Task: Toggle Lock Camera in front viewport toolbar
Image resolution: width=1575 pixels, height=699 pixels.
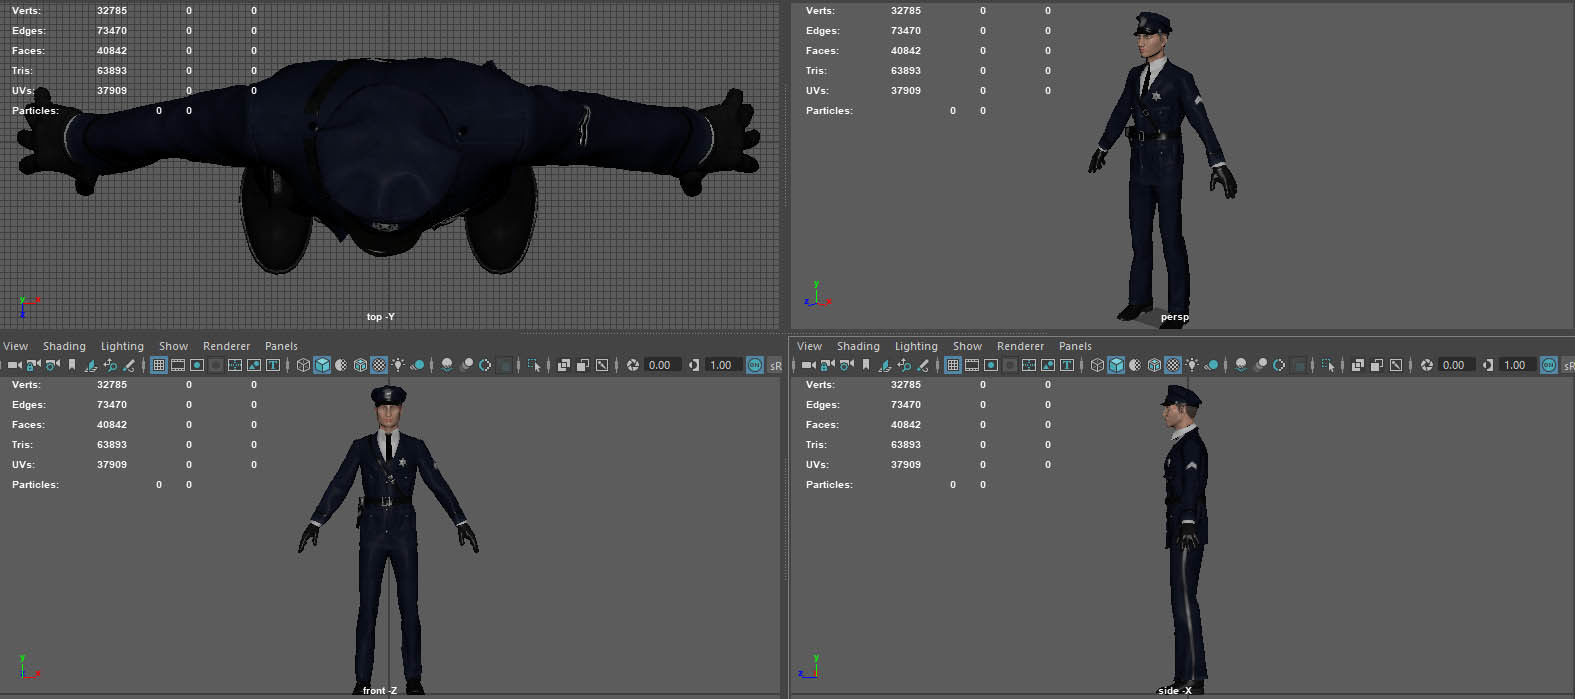Action: 33,365
